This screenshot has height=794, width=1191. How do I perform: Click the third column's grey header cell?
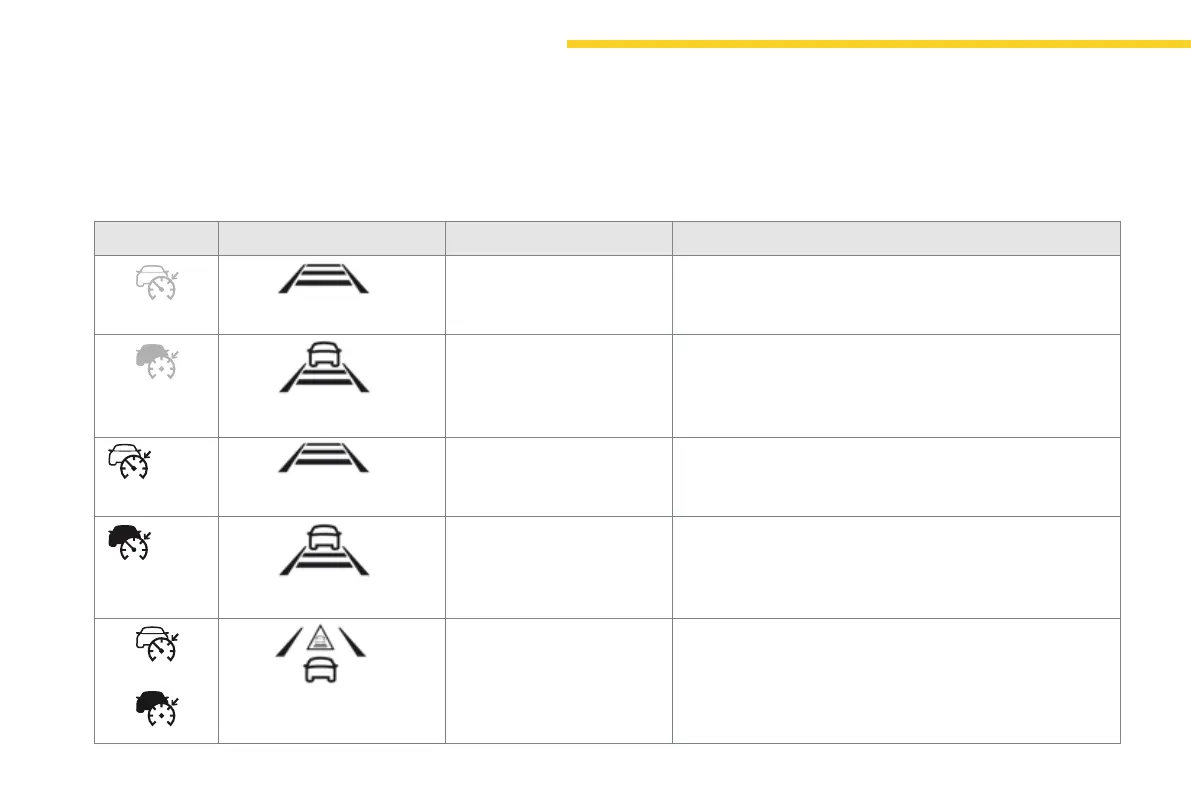tap(558, 238)
